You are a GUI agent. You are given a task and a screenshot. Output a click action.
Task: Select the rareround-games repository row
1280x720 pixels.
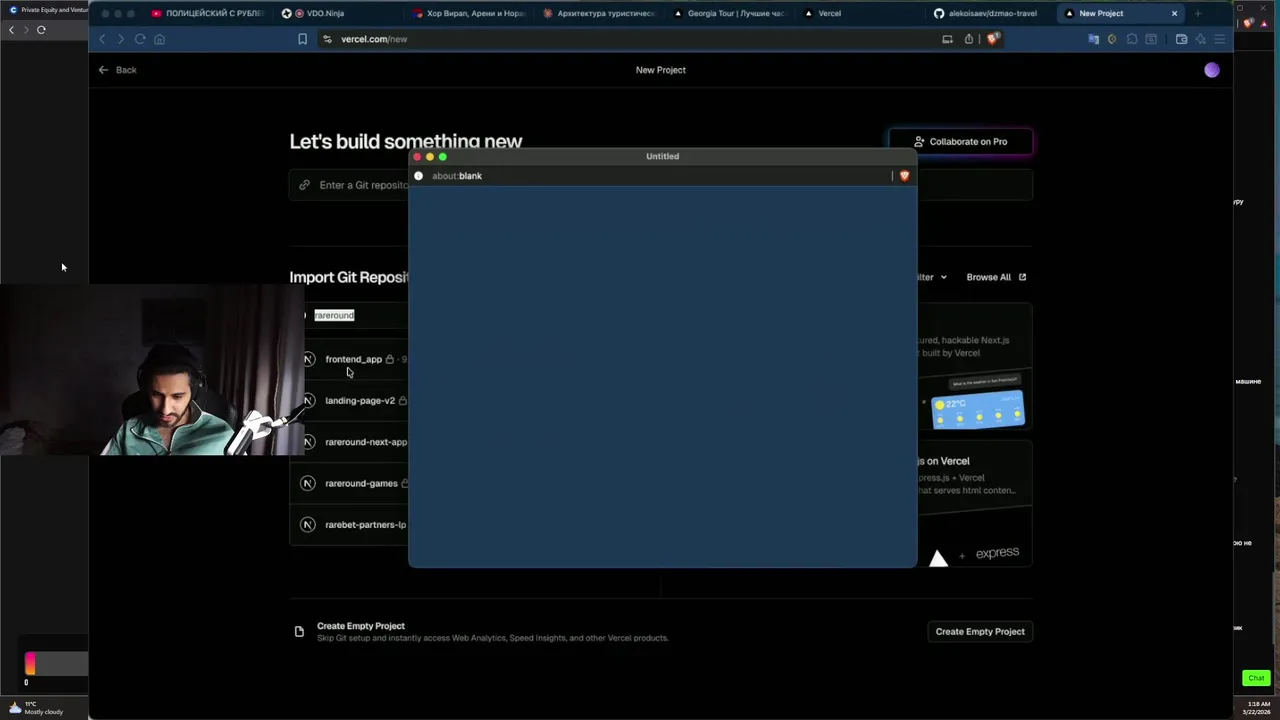tap(349, 483)
